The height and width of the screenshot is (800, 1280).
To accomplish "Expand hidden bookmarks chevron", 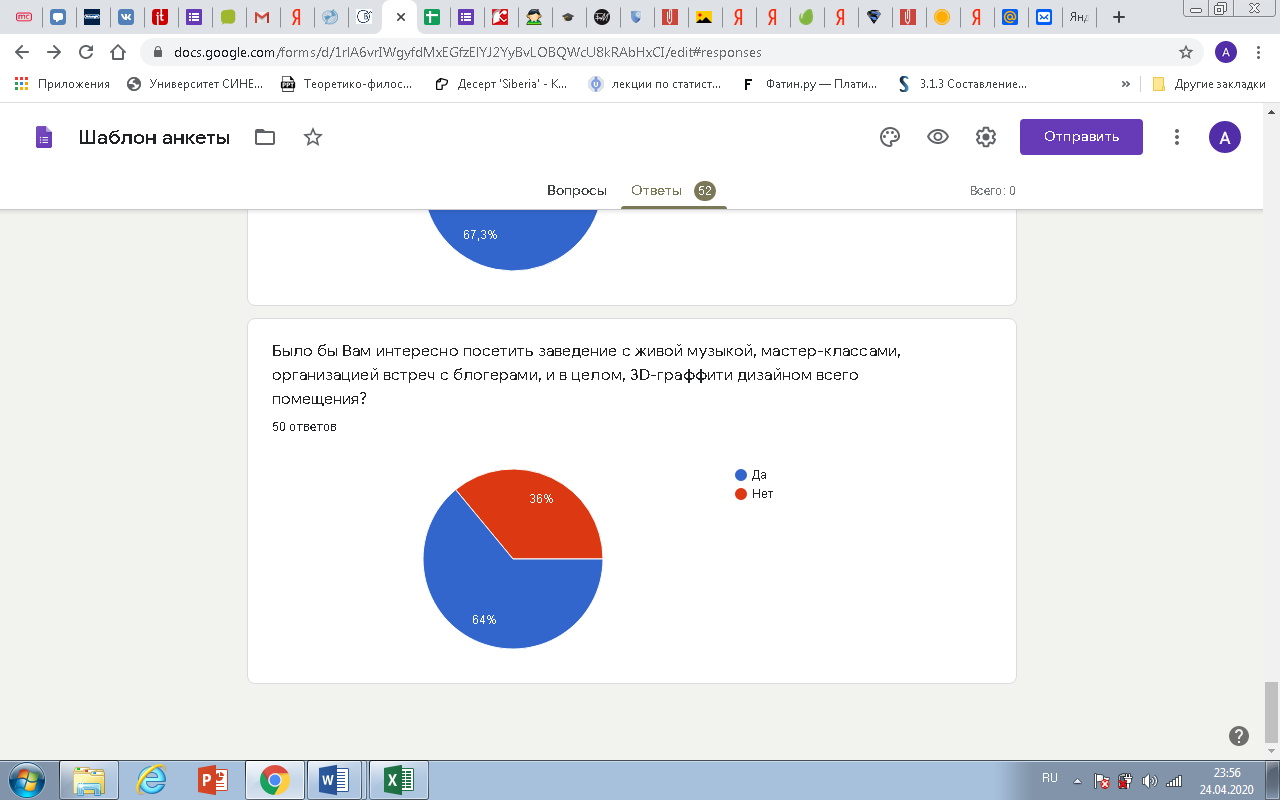I will [x=1126, y=84].
